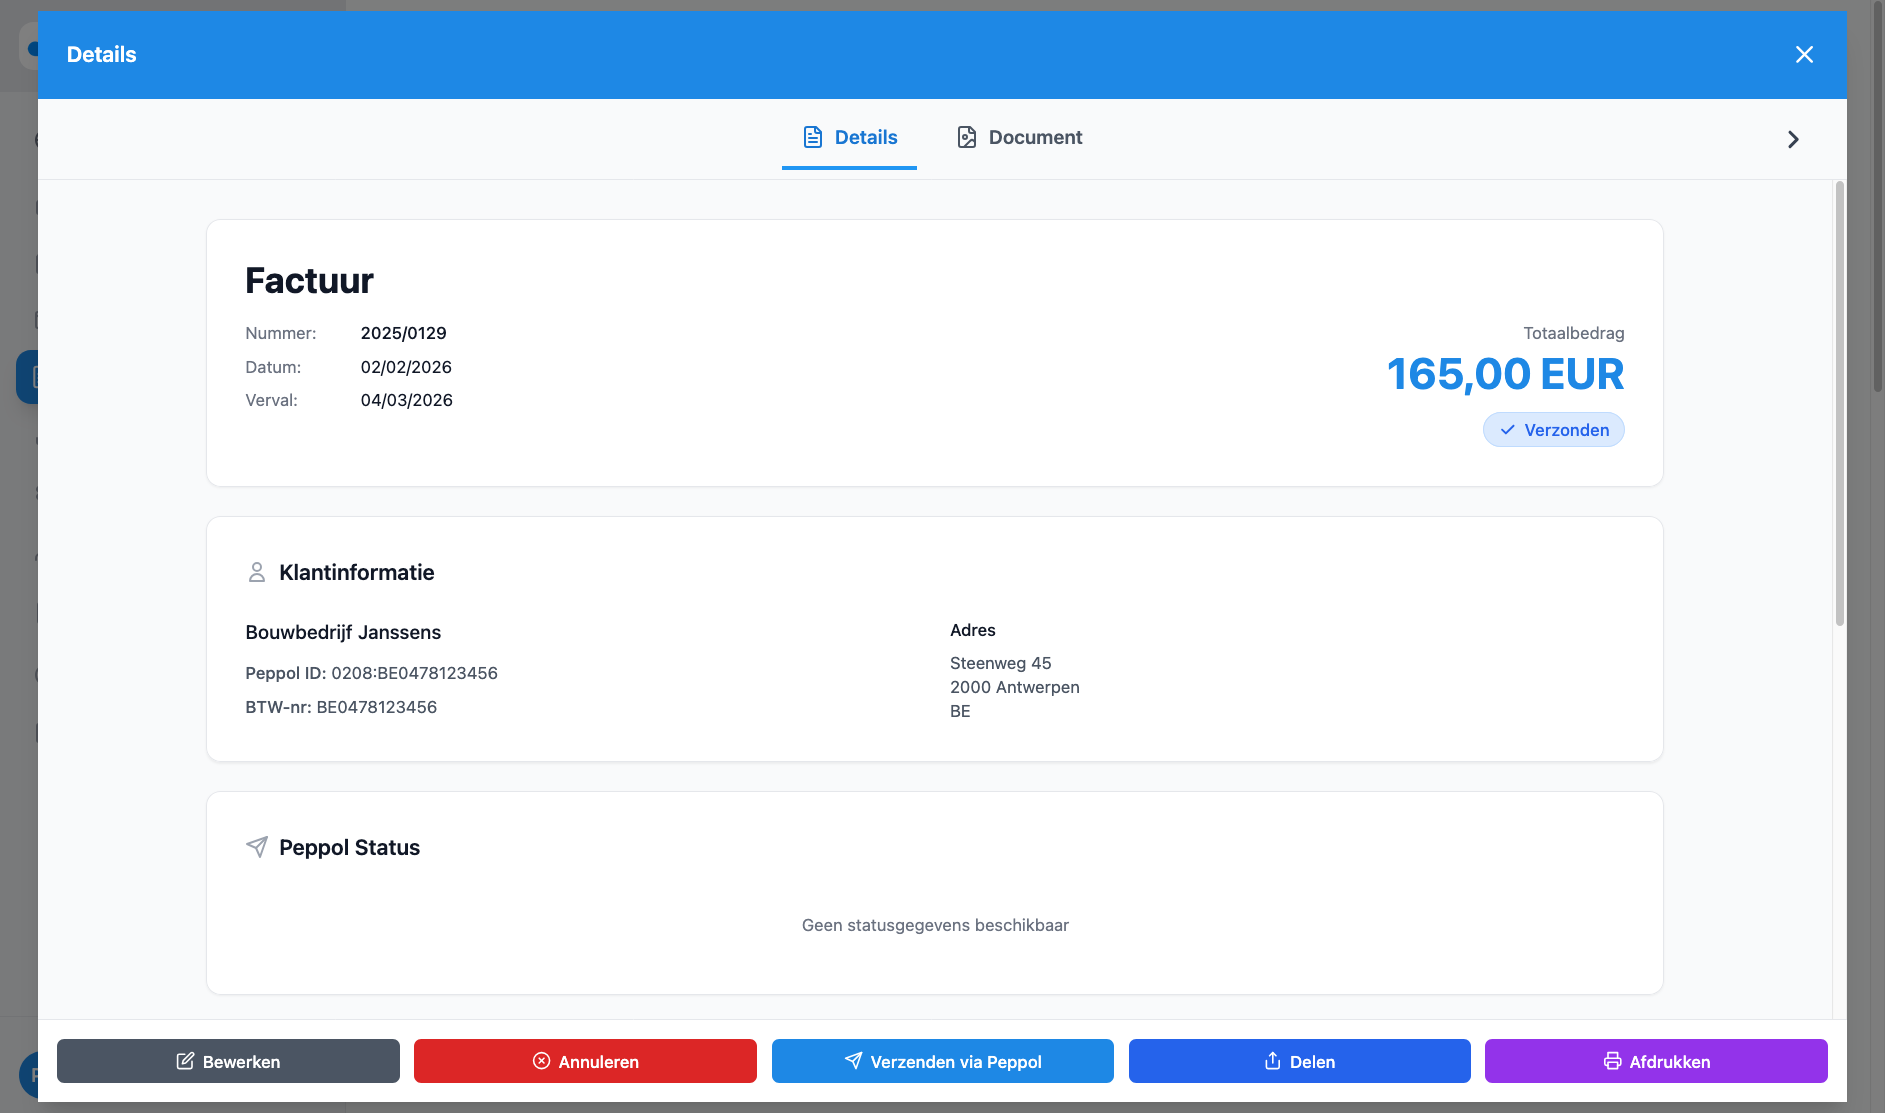Click the total amount 165,00 EUR
Screen dimensions: 1886x1113
(1504, 375)
